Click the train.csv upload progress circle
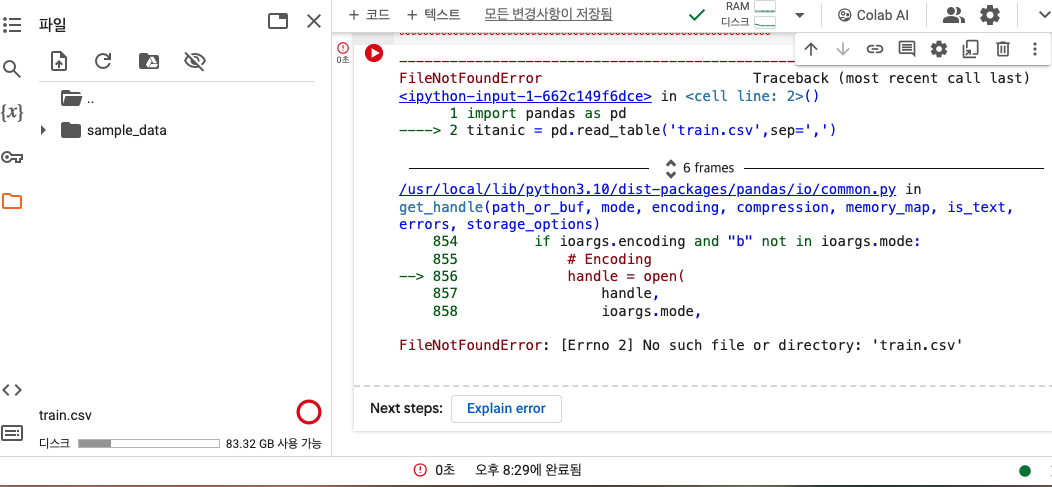Image resolution: width=1052 pixels, height=487 pixels. 309,413
